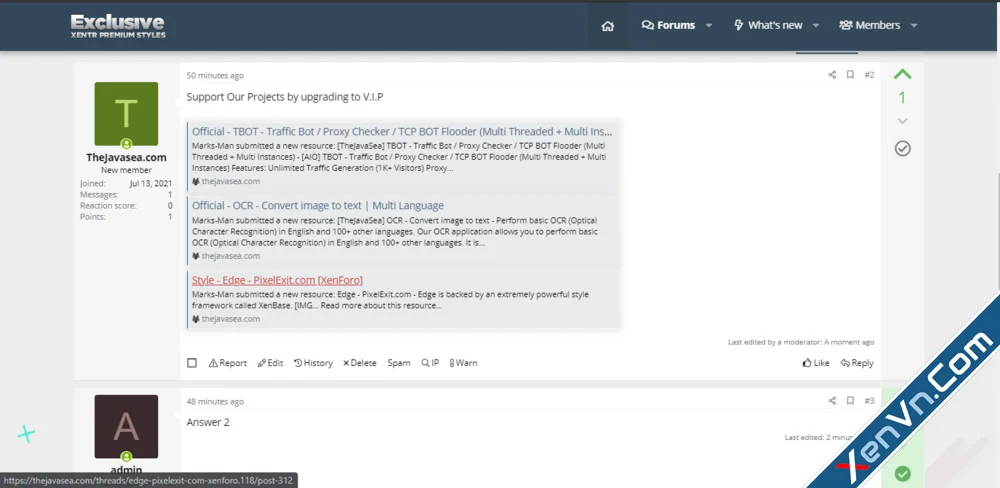Open the What's new nav tab
This screenshot has height=488, width=1000.
click(768, 26)
